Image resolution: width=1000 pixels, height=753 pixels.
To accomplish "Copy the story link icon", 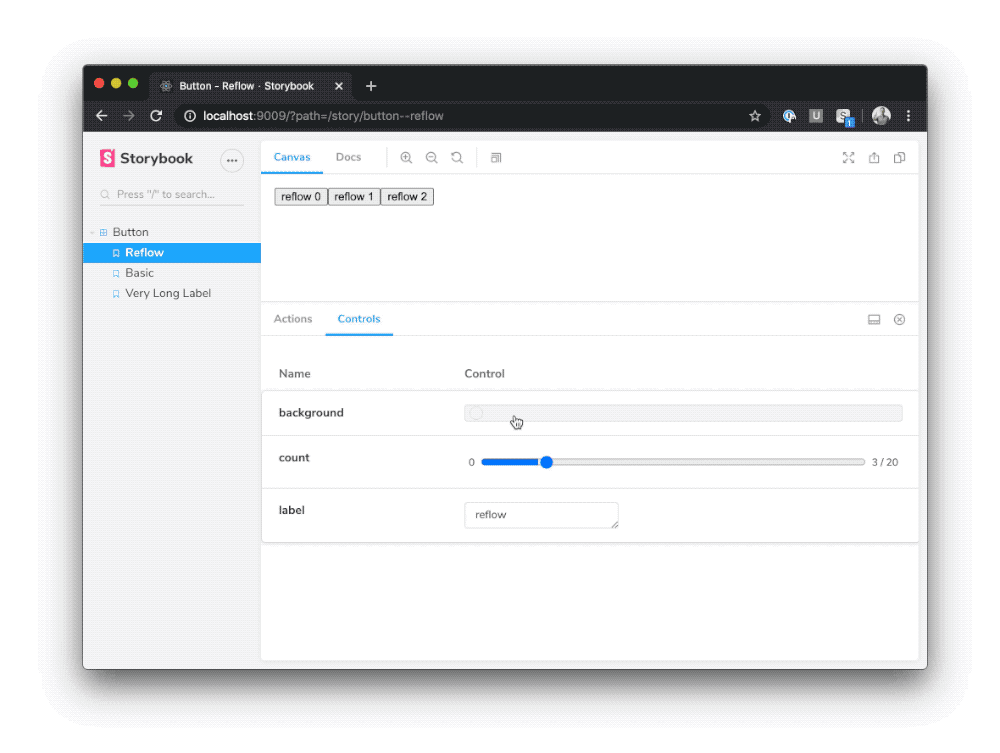I will [x=898, y=157].
